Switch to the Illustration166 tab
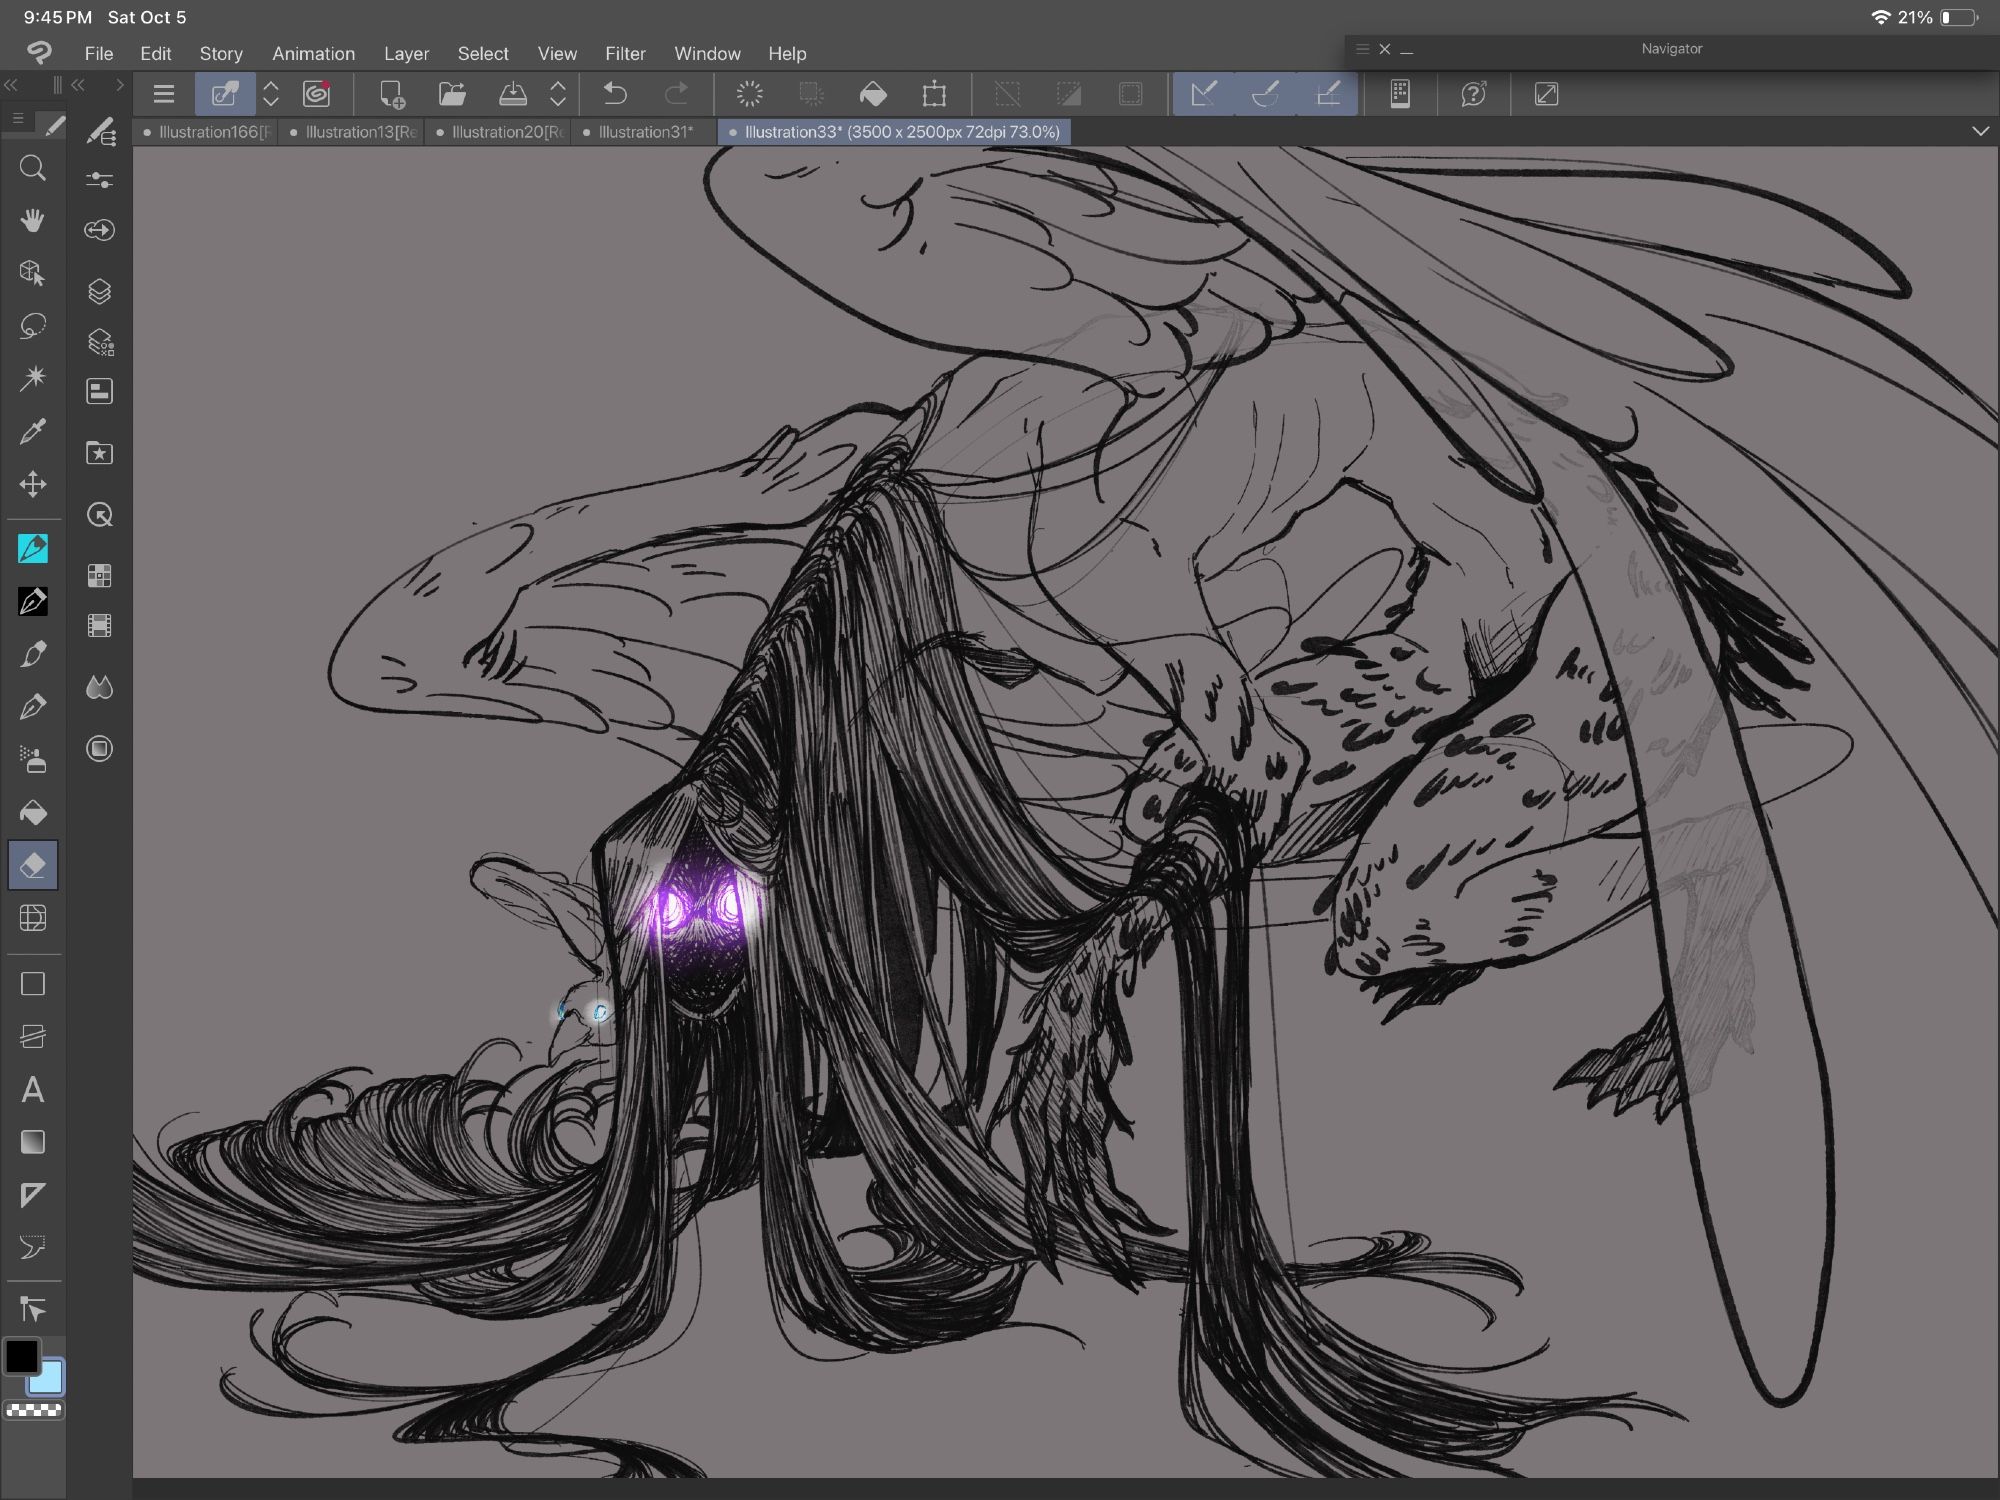2000x1500 pixels. 206,132
